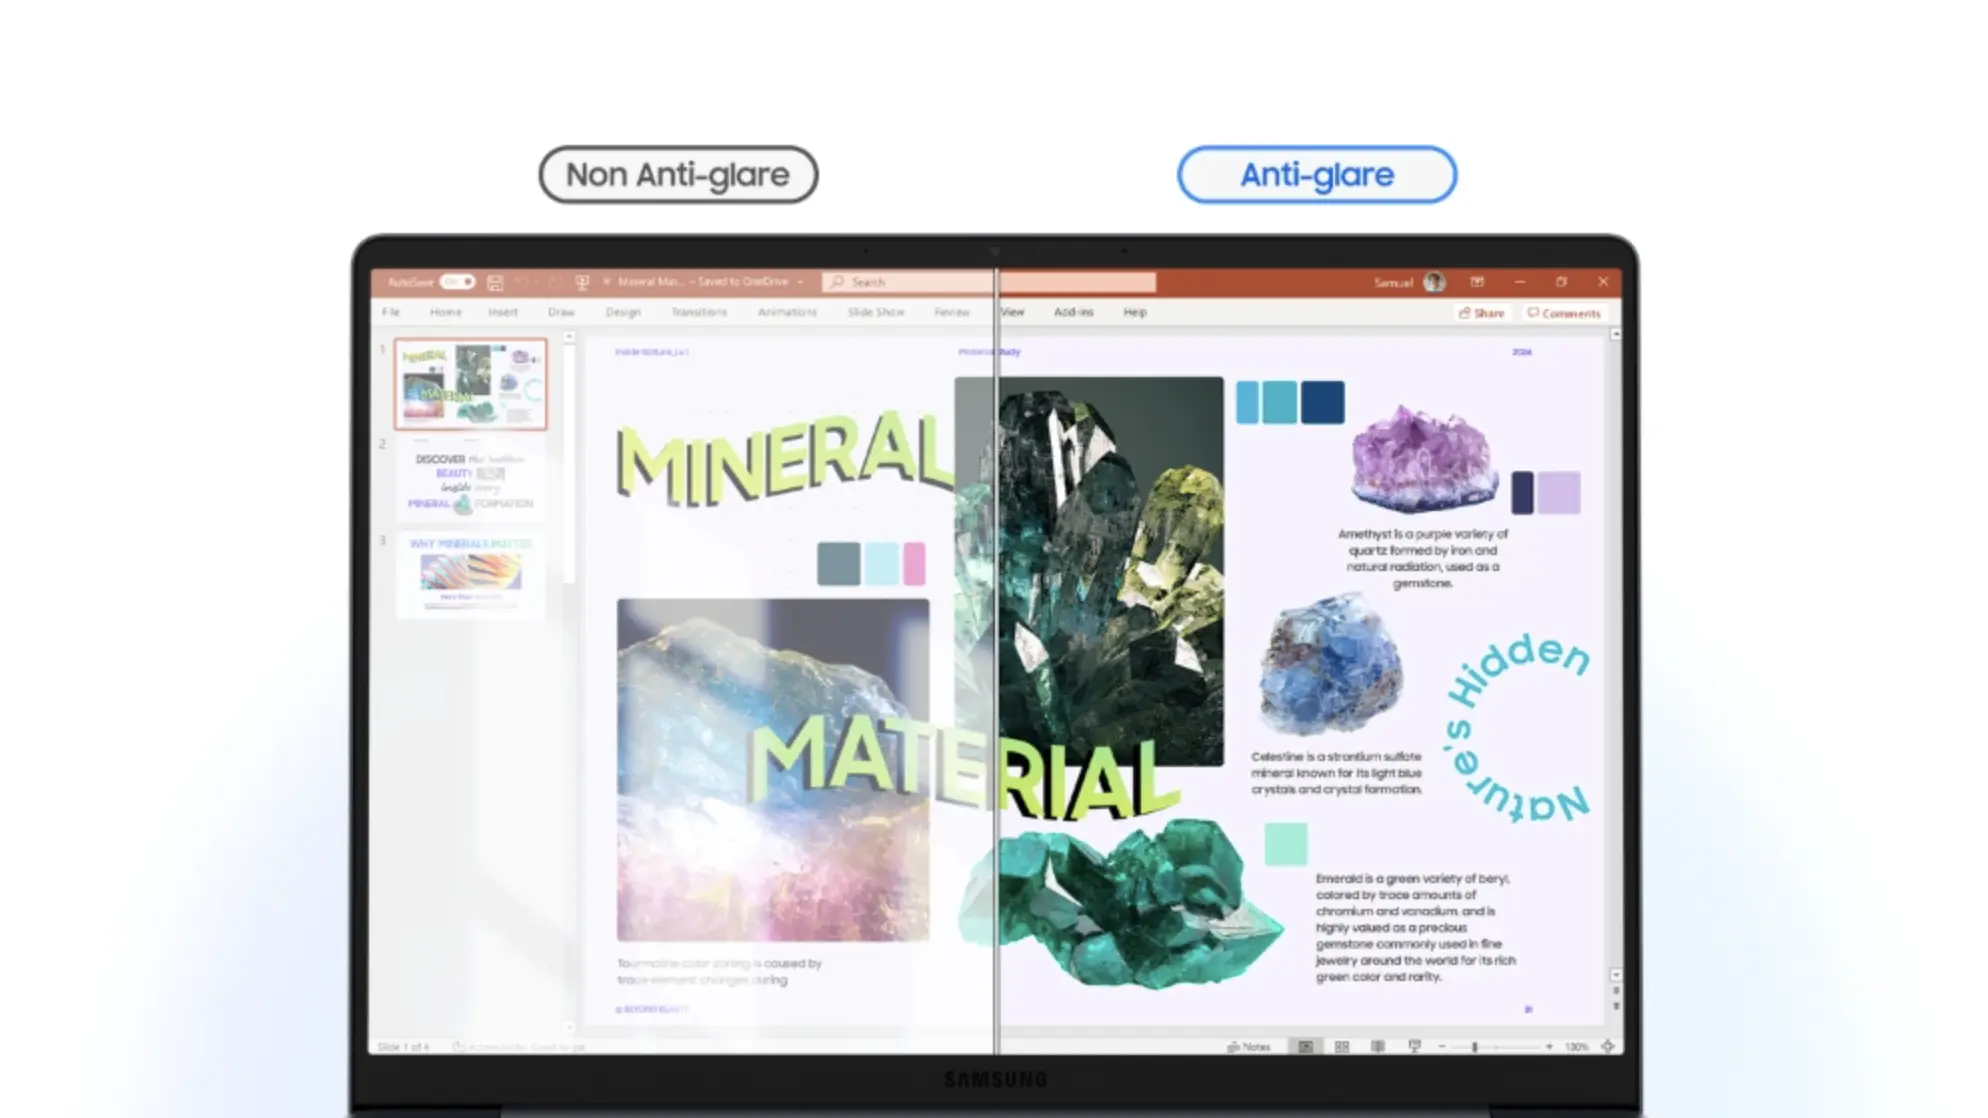Click the Celestine description paragraph

point(1336,773)
